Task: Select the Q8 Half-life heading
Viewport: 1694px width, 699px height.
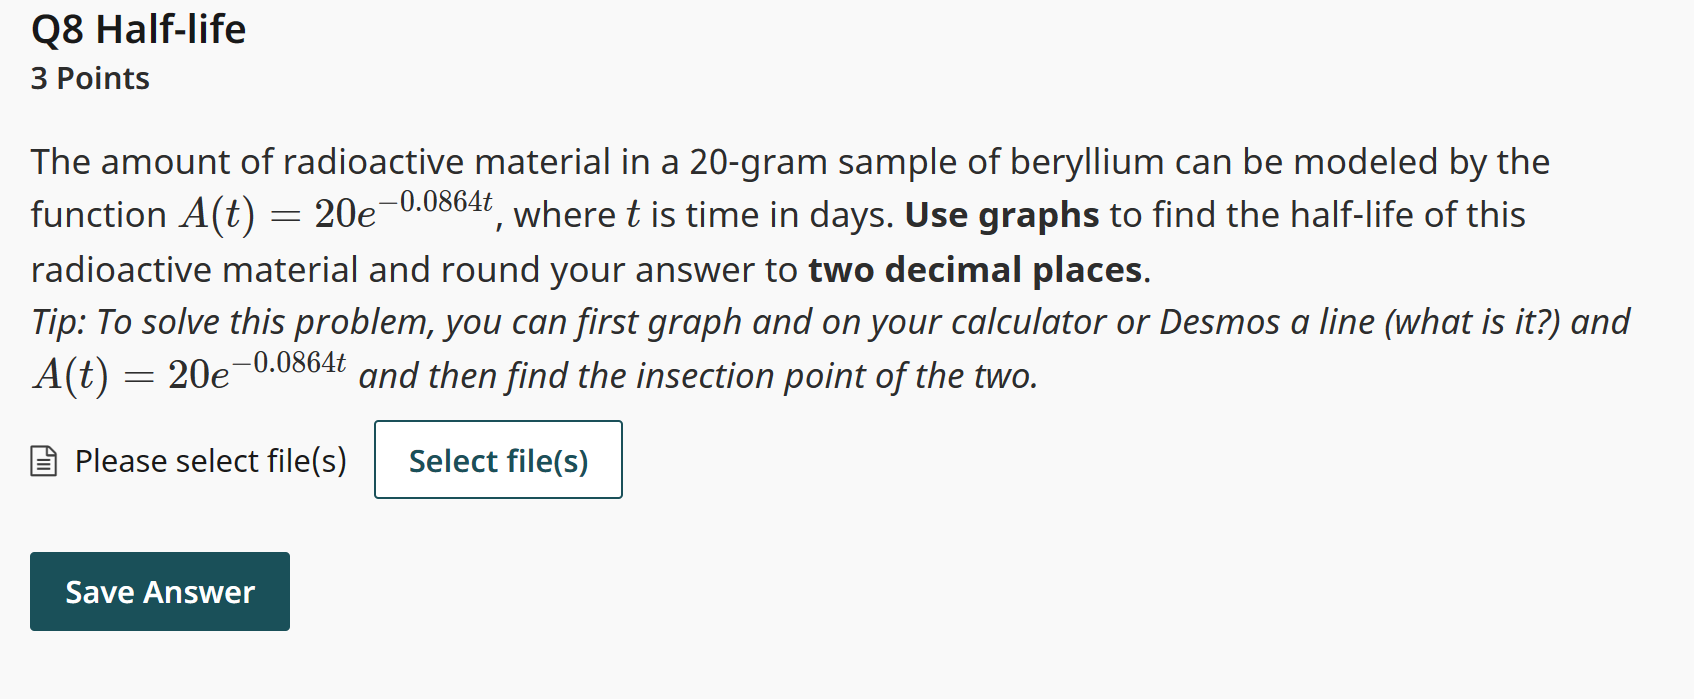Action: click(x=138, y=29)
